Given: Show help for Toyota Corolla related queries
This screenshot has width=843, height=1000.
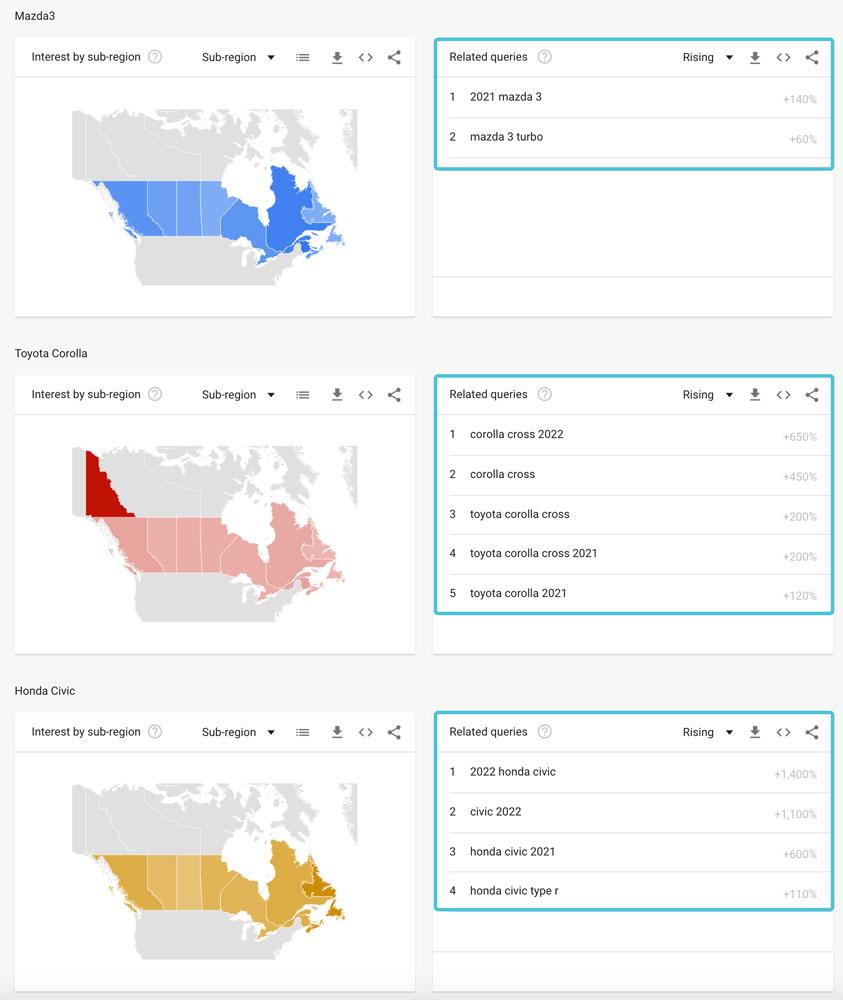Looking at the screenshot, I should (544, 394).
